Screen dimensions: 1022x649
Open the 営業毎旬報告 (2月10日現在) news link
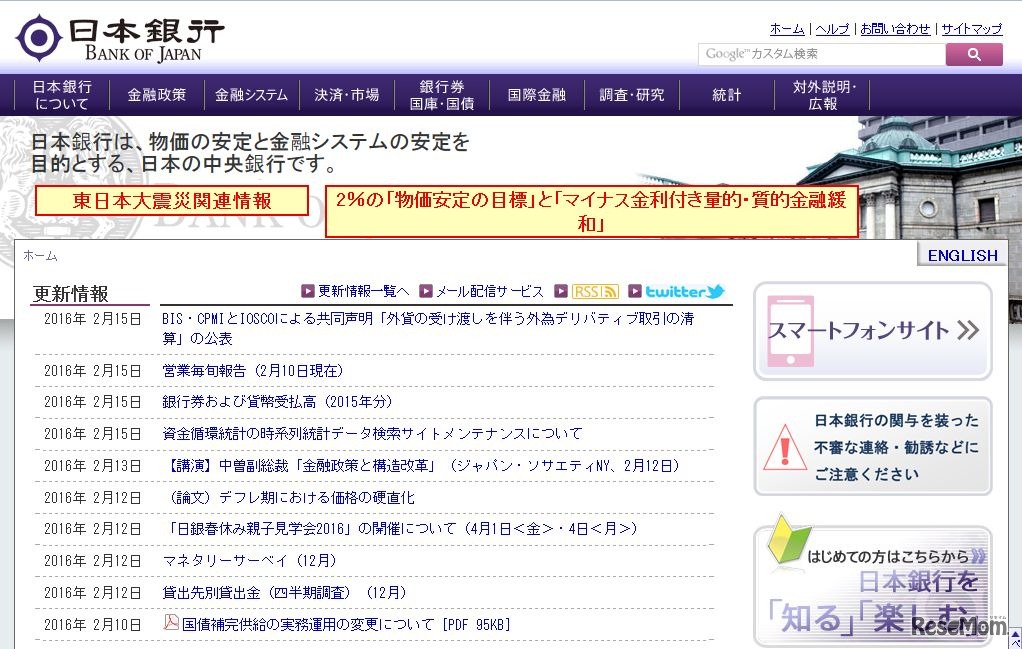[253, 370]
